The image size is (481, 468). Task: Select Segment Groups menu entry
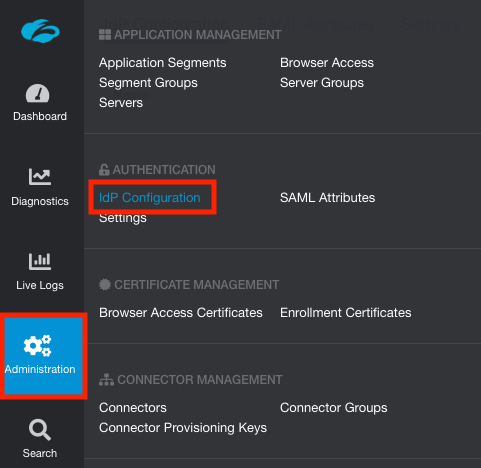[148, 83]
